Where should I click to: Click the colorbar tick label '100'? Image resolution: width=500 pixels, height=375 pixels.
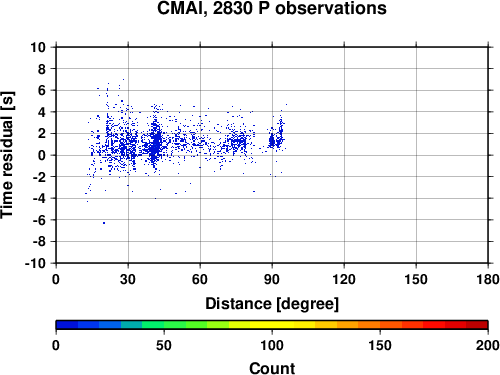coord(272,345)
